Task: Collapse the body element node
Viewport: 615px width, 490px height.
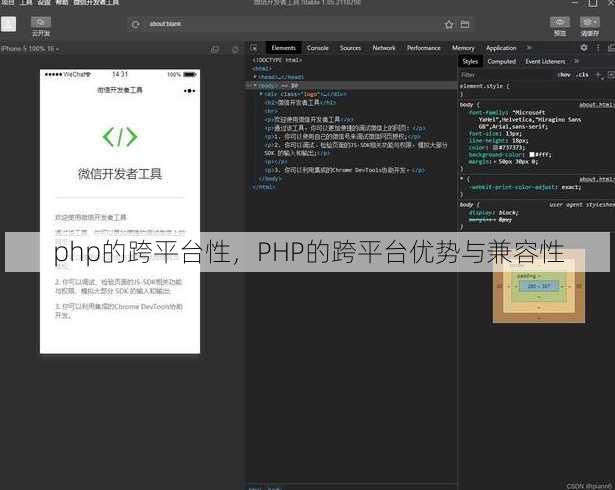Action: point(255,85)
